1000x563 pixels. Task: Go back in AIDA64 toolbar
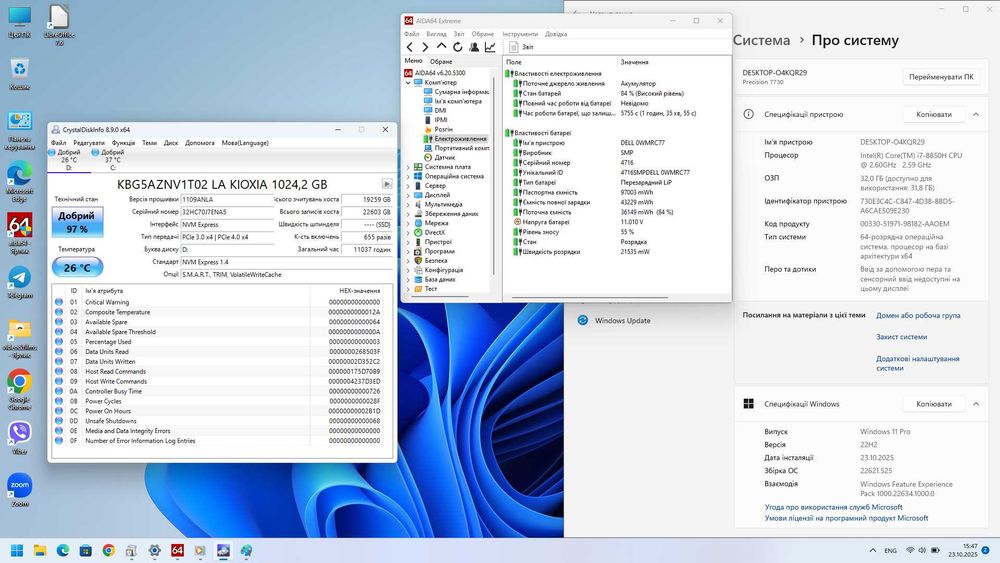click(409, 47)
